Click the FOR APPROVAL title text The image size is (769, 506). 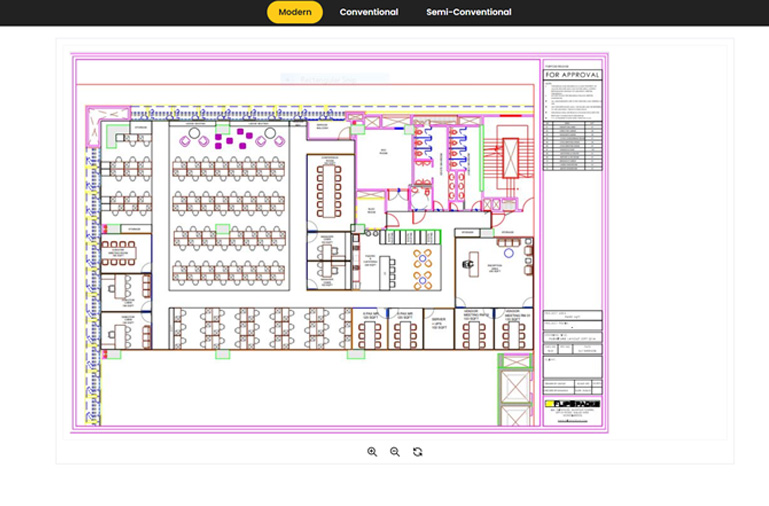572,75
